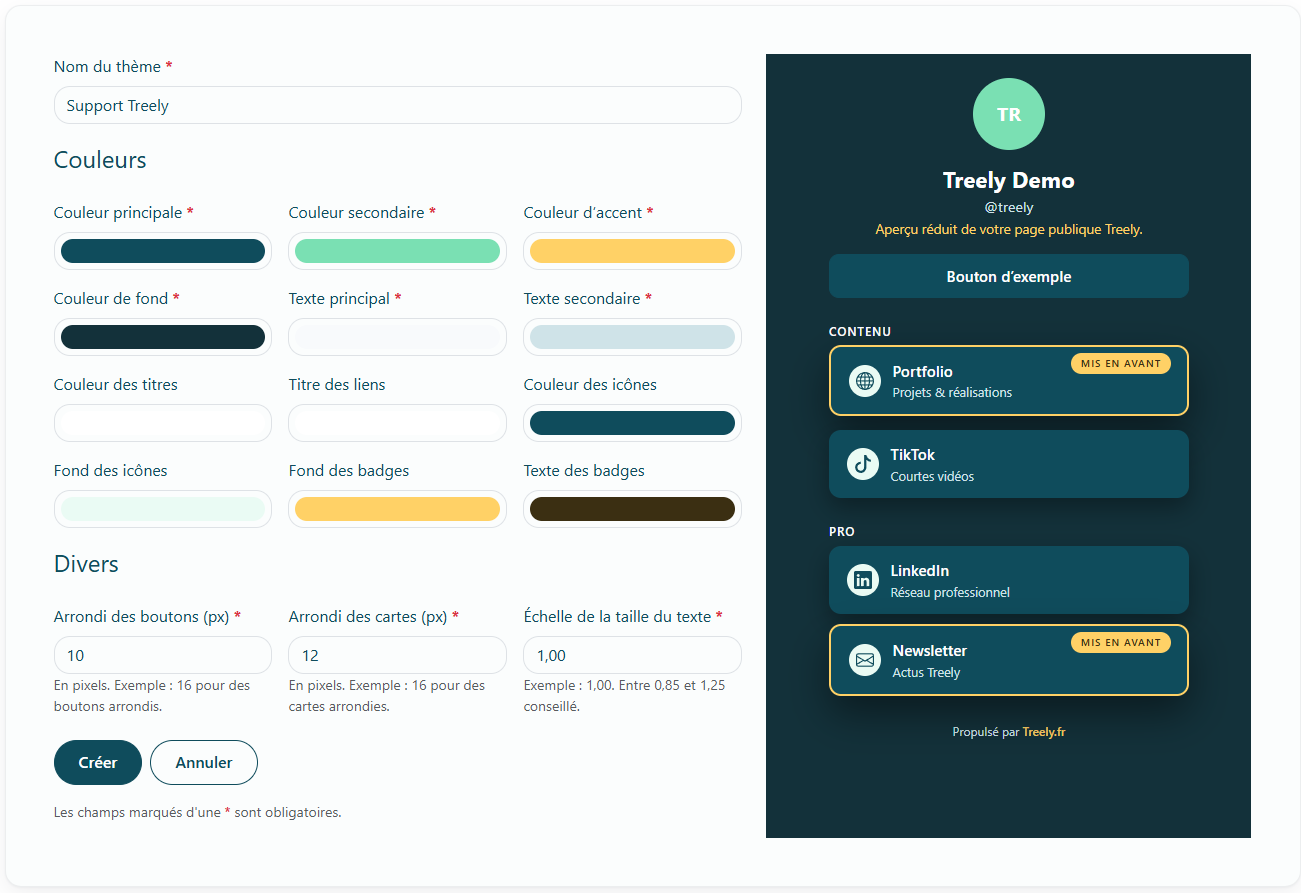
Task: Click the Divers section heading
Action: (86, 564)
